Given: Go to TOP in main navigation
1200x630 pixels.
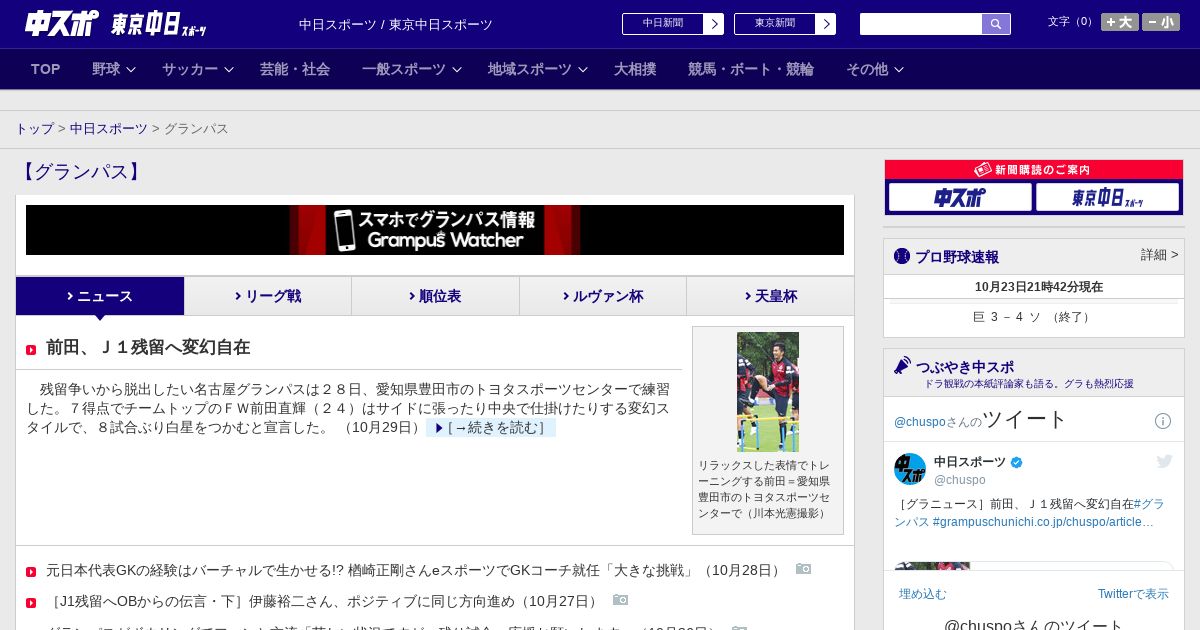Looking at the screenshot, I should click(x=46, y=69).
